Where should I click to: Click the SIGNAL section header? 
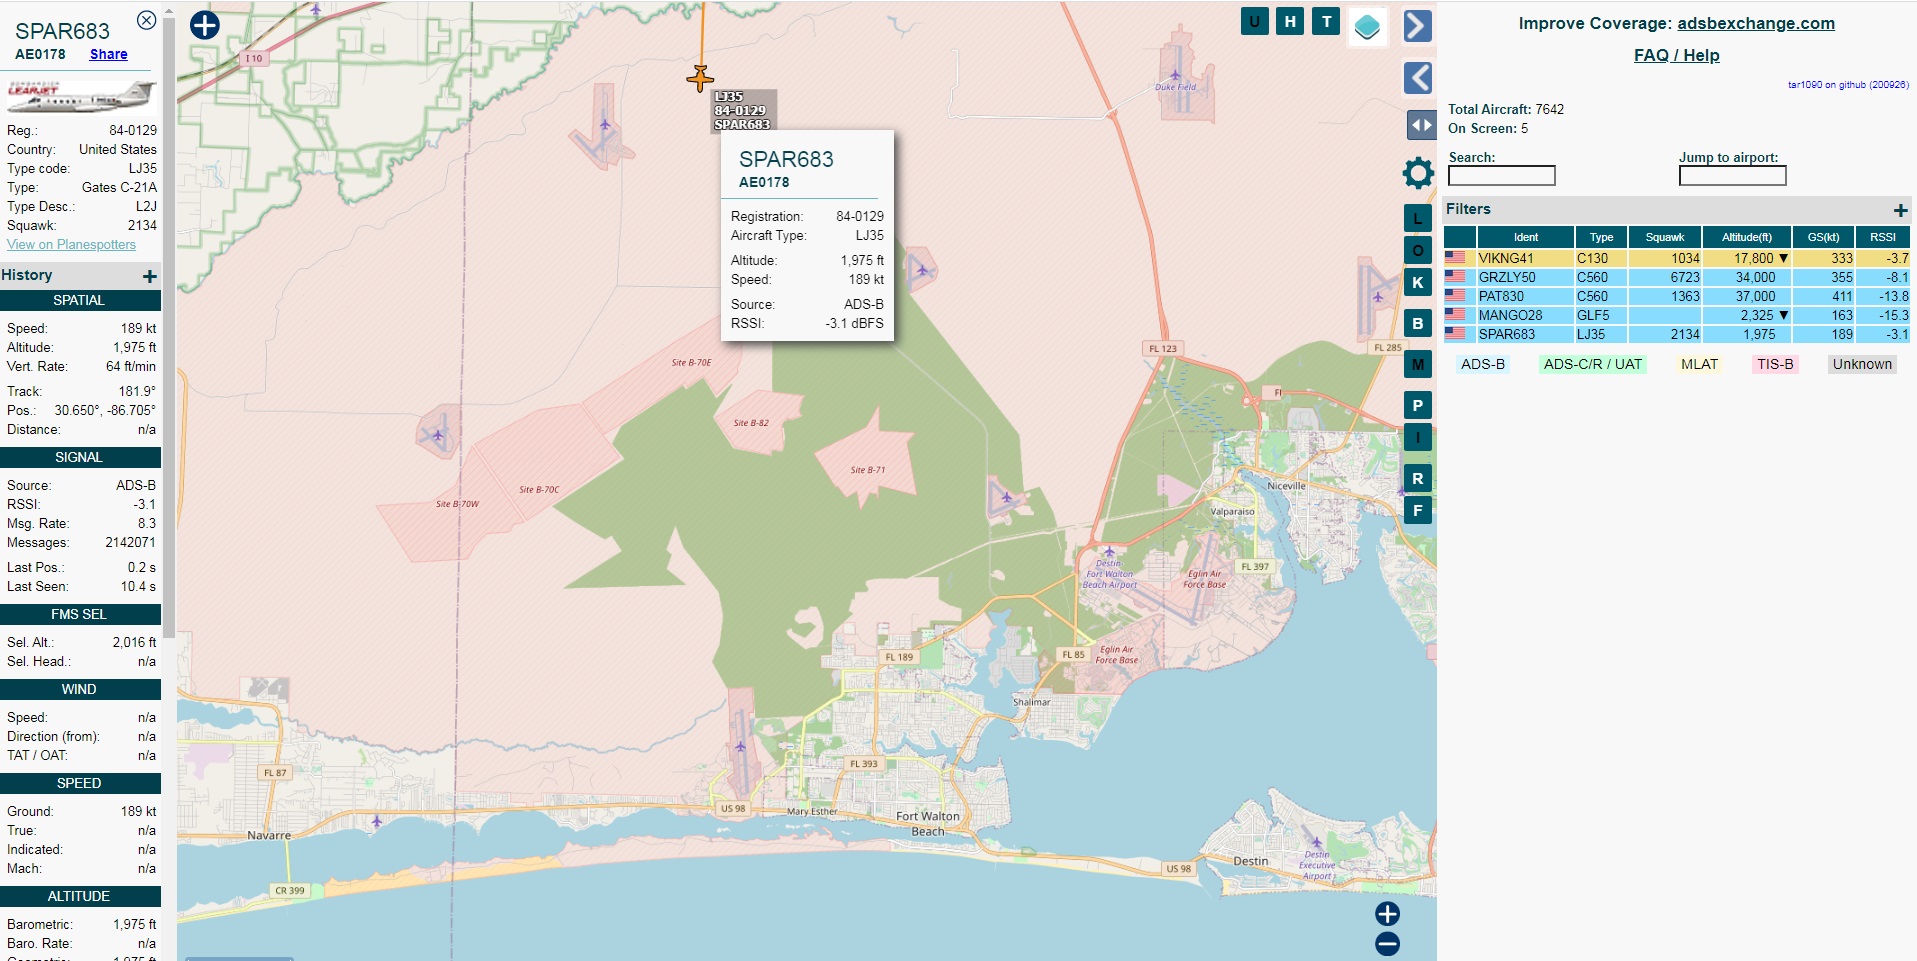pyautogui.click(x=79, y=457)
